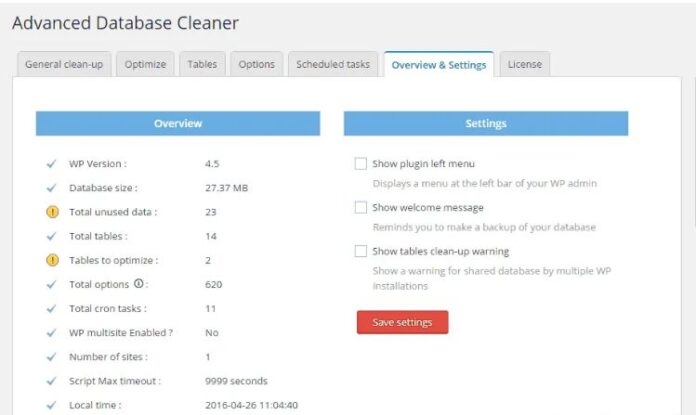Click the checkmark icon left of Total options
Image resolution: width=696 pixels, height=415 pixels.
[x=51, y=284]
